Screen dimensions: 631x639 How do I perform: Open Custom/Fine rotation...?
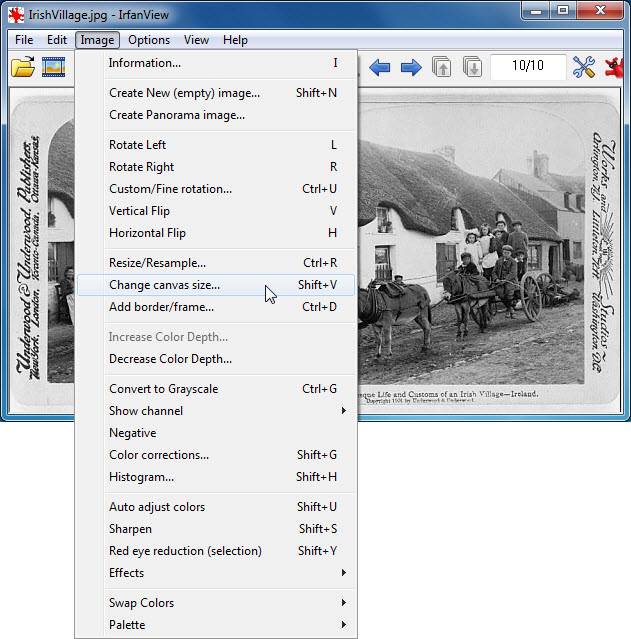coord(216,189)
